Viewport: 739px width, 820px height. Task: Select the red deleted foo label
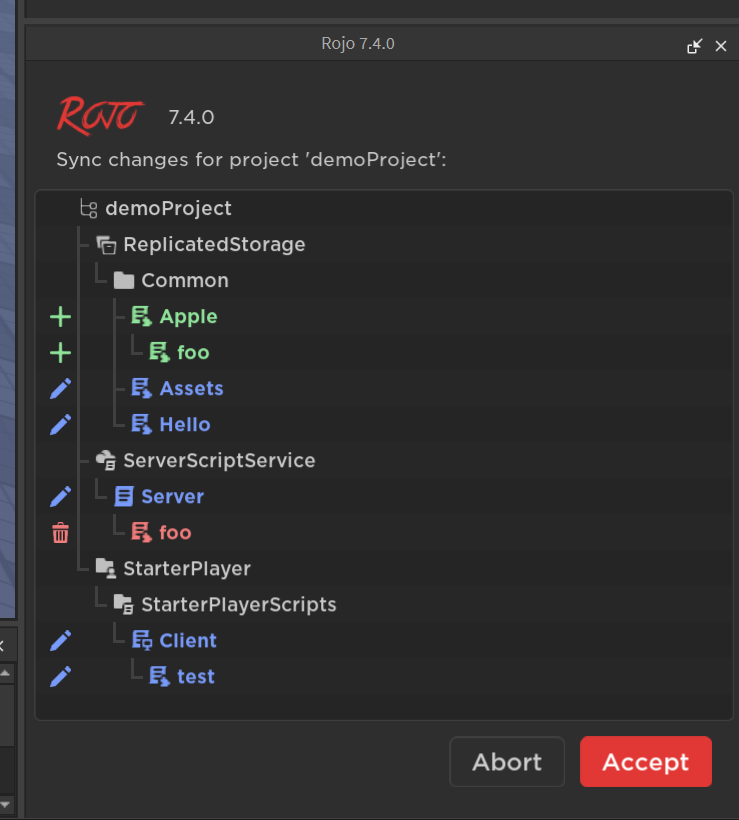click(176, 533)
